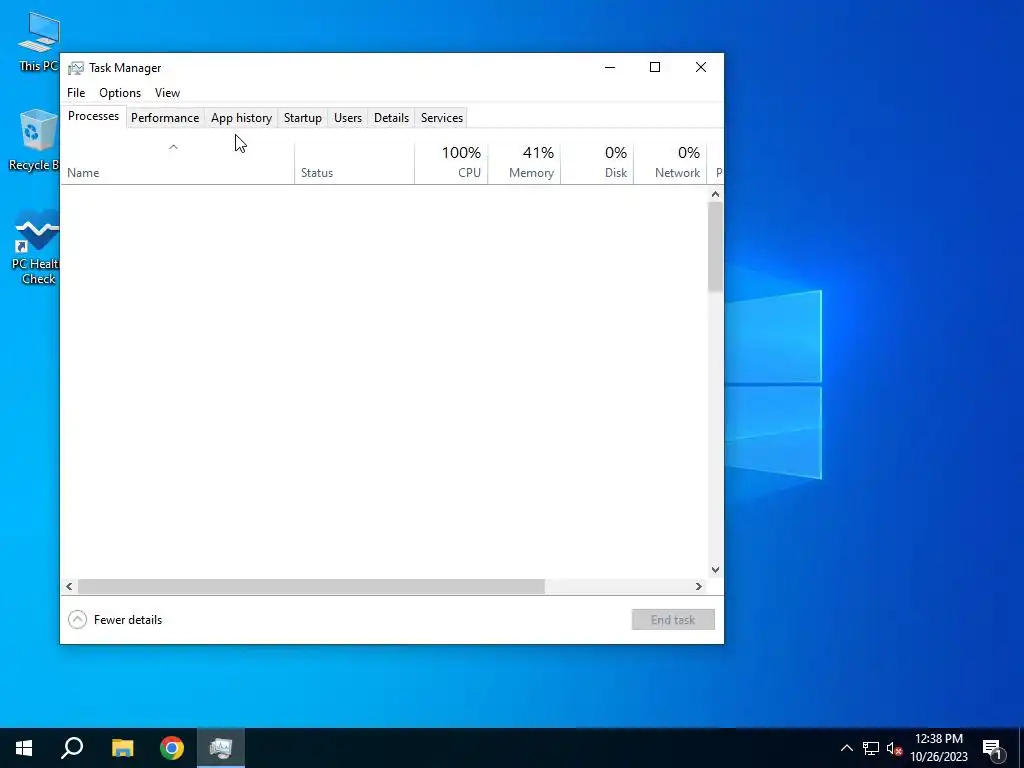The height and width of the screenshot is (768, 1024).
Task: Minimize the Task Manager window
Action: tap(610, 67)
